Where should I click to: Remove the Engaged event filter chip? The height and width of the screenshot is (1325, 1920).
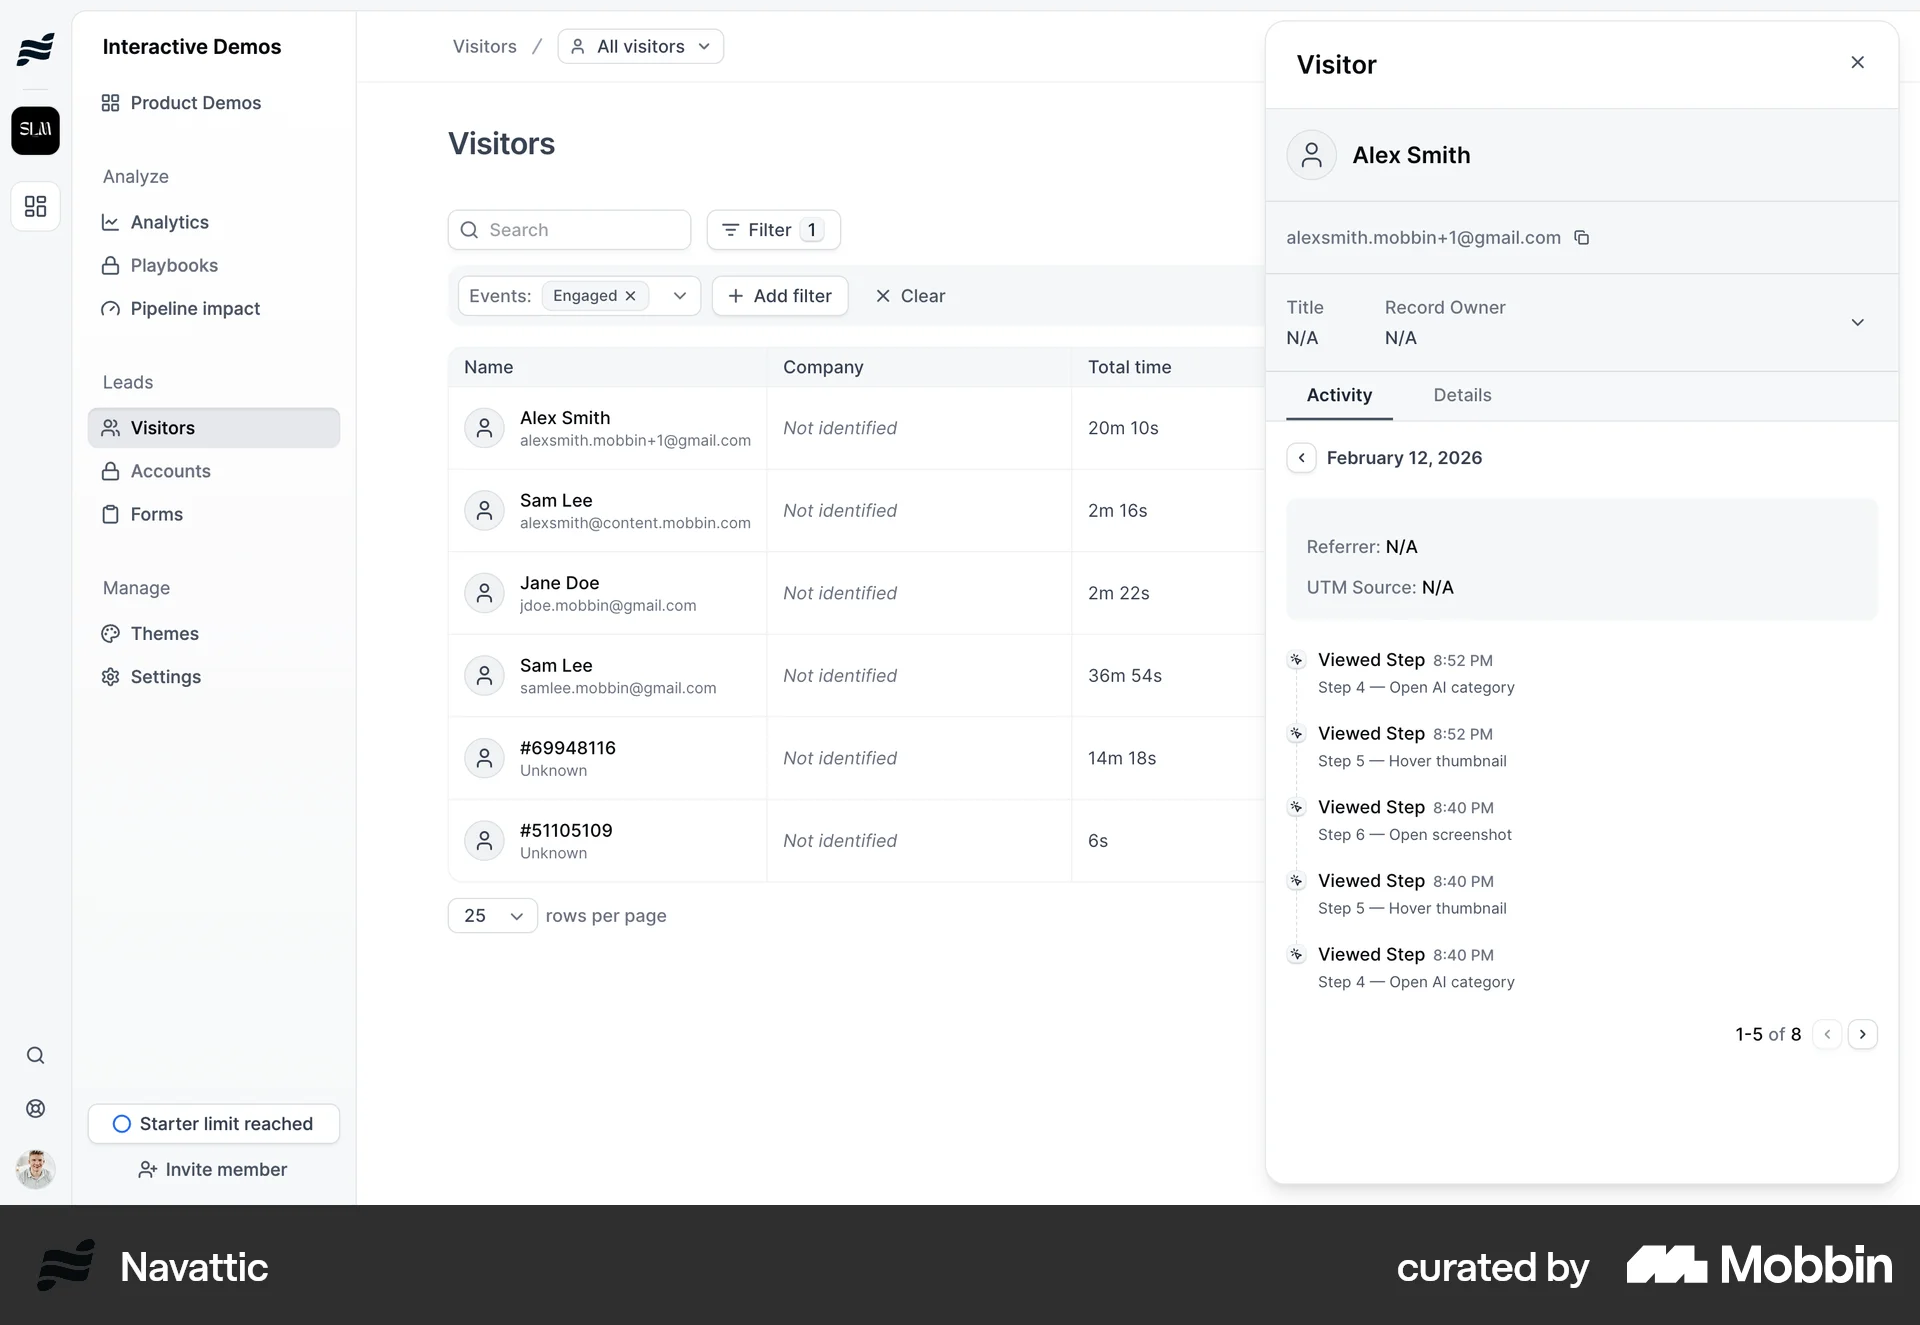pyautogui.click(x=630, y=296)
